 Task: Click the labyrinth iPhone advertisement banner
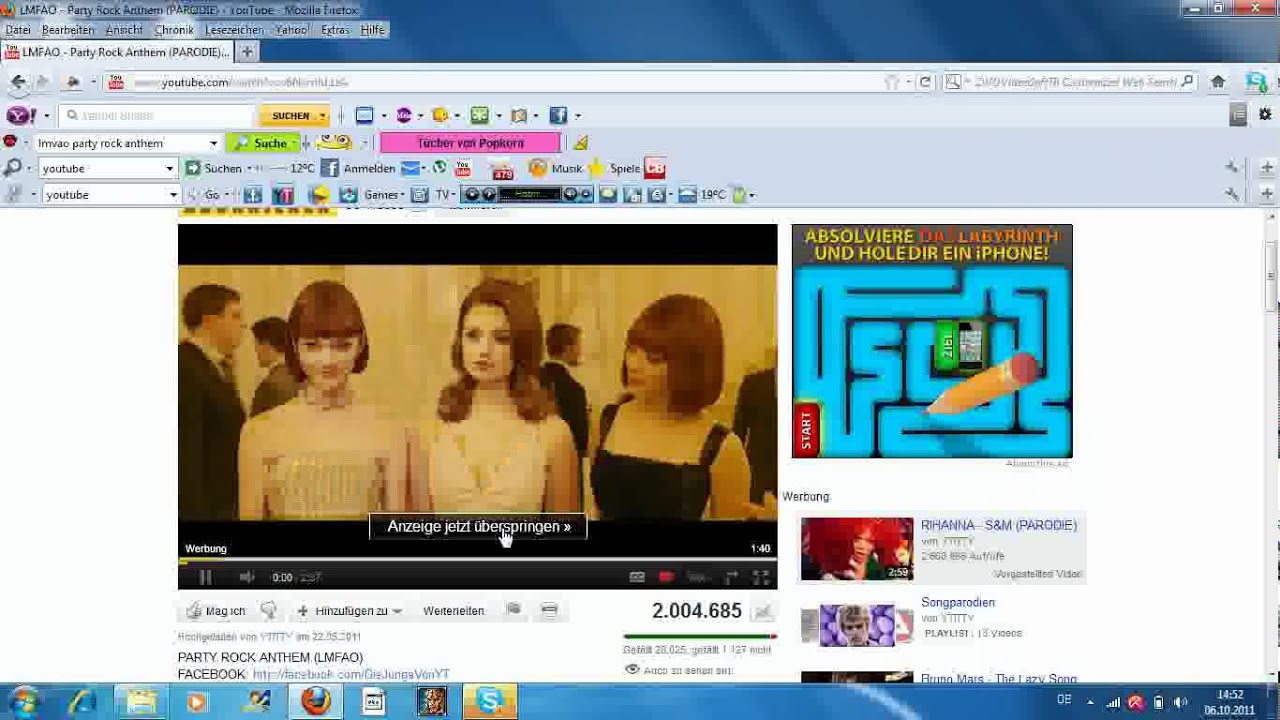(932, 341)
